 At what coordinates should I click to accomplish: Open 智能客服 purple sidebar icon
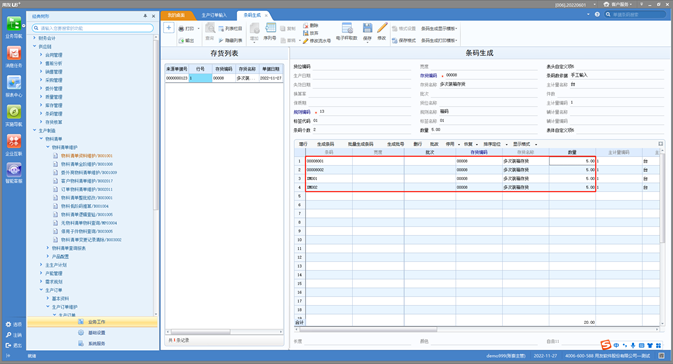[14, 170]
